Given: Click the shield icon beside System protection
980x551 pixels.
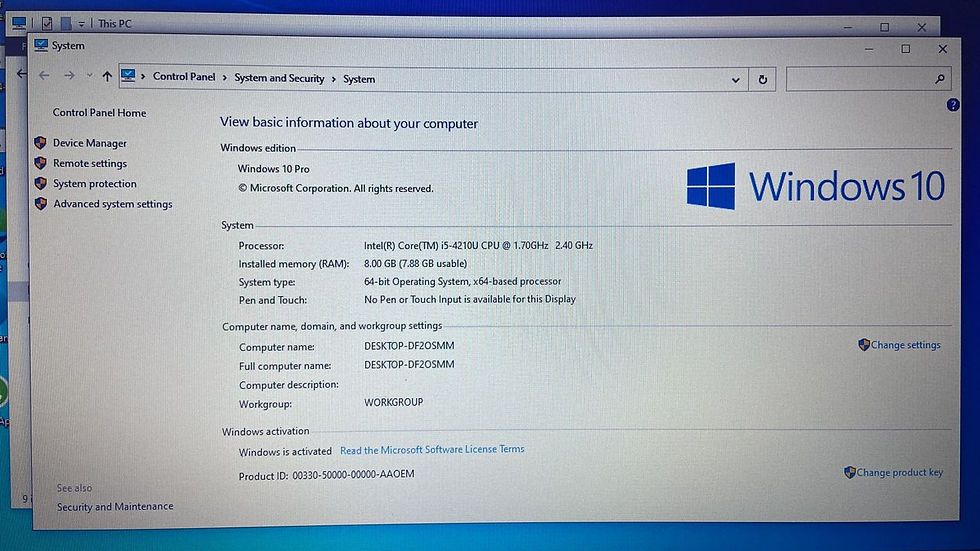Looking at the screenshot, I should [41, 184].
